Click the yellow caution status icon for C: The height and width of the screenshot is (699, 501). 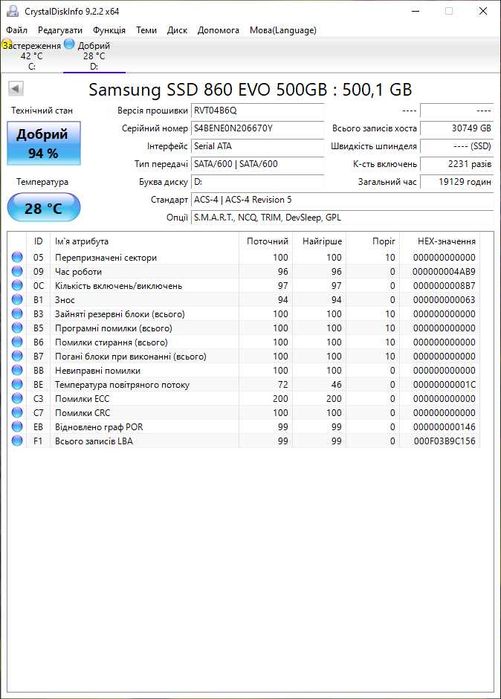[6, 45]
